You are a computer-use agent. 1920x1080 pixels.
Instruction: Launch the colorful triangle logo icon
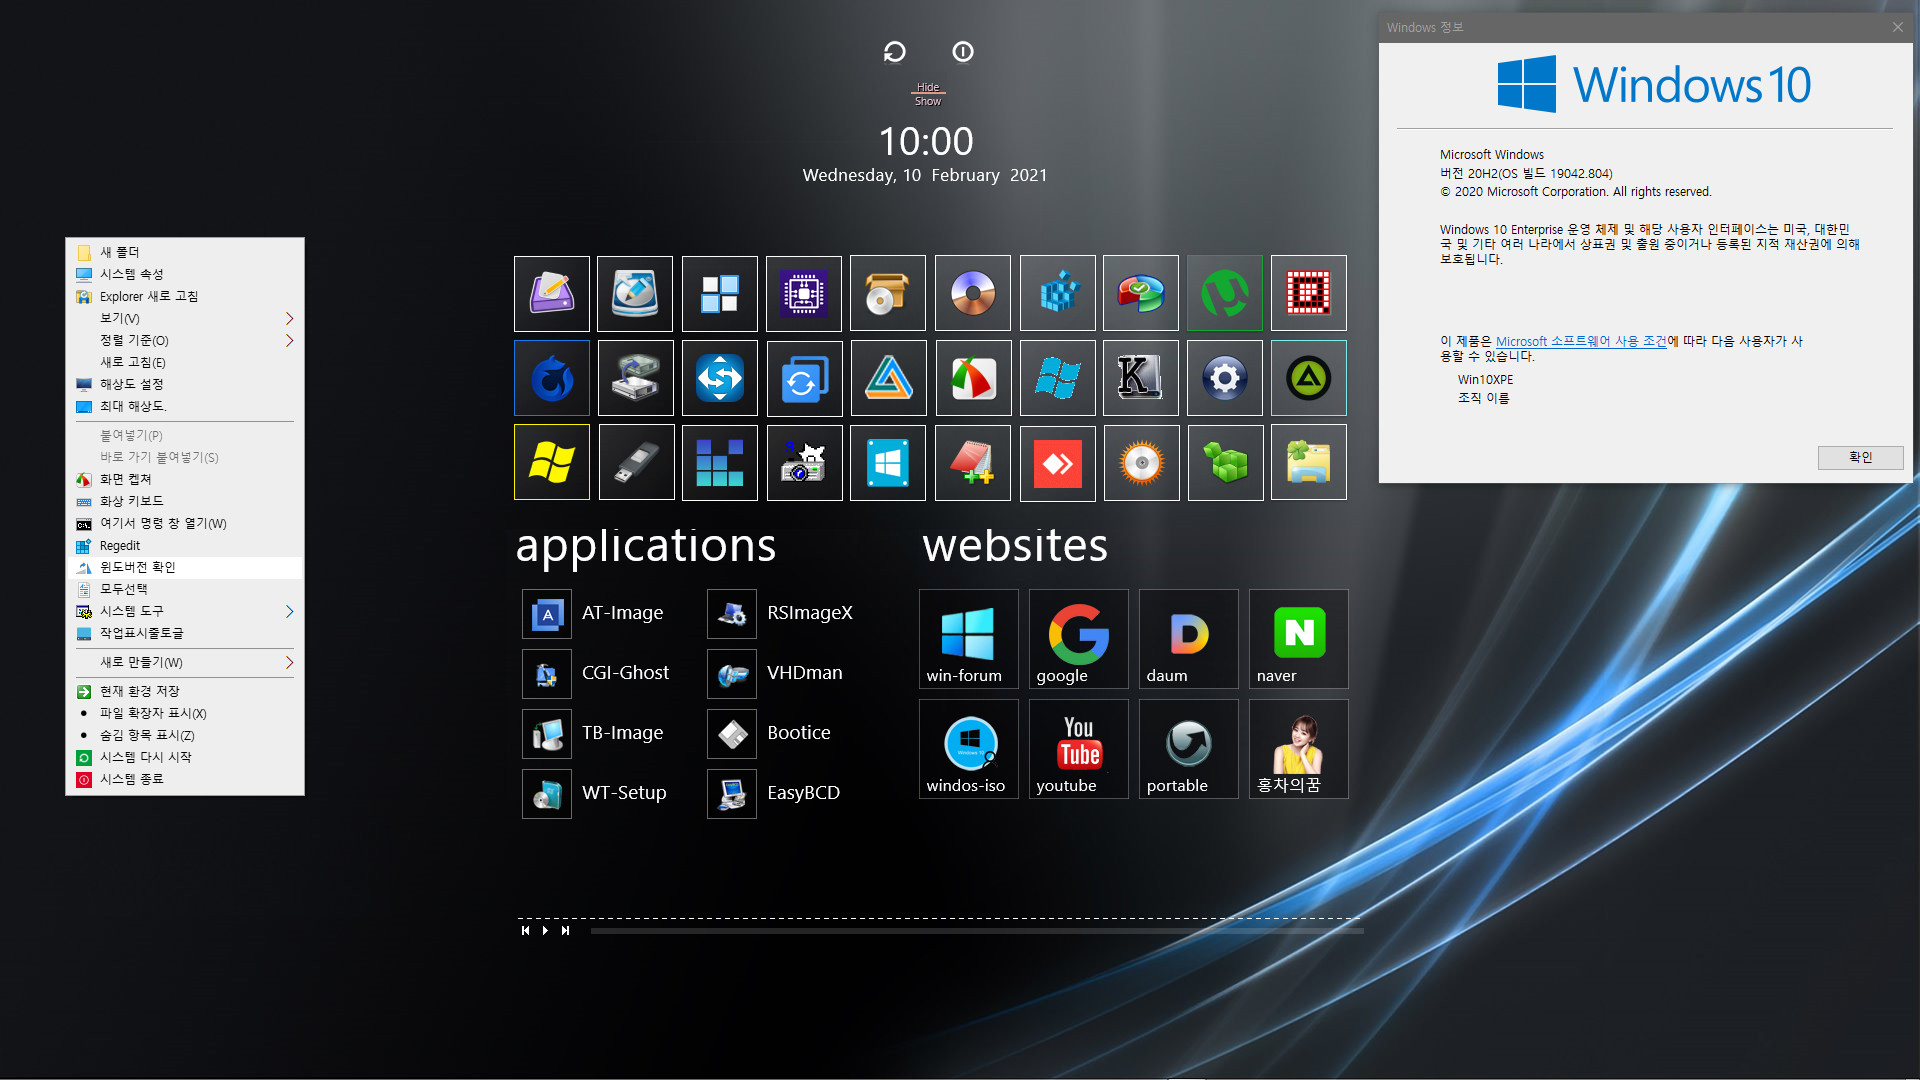coord(889,378)
